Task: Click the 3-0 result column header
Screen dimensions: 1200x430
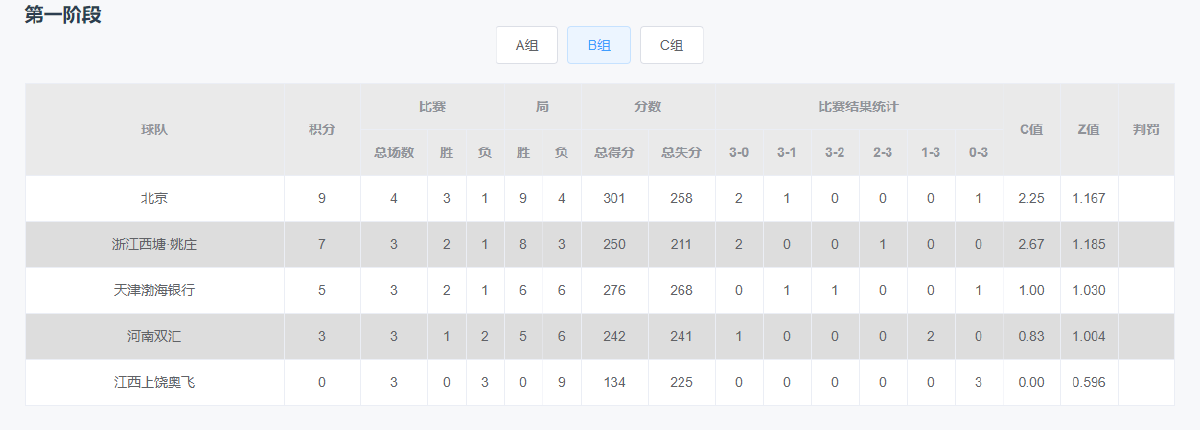Action: (739, 153)
